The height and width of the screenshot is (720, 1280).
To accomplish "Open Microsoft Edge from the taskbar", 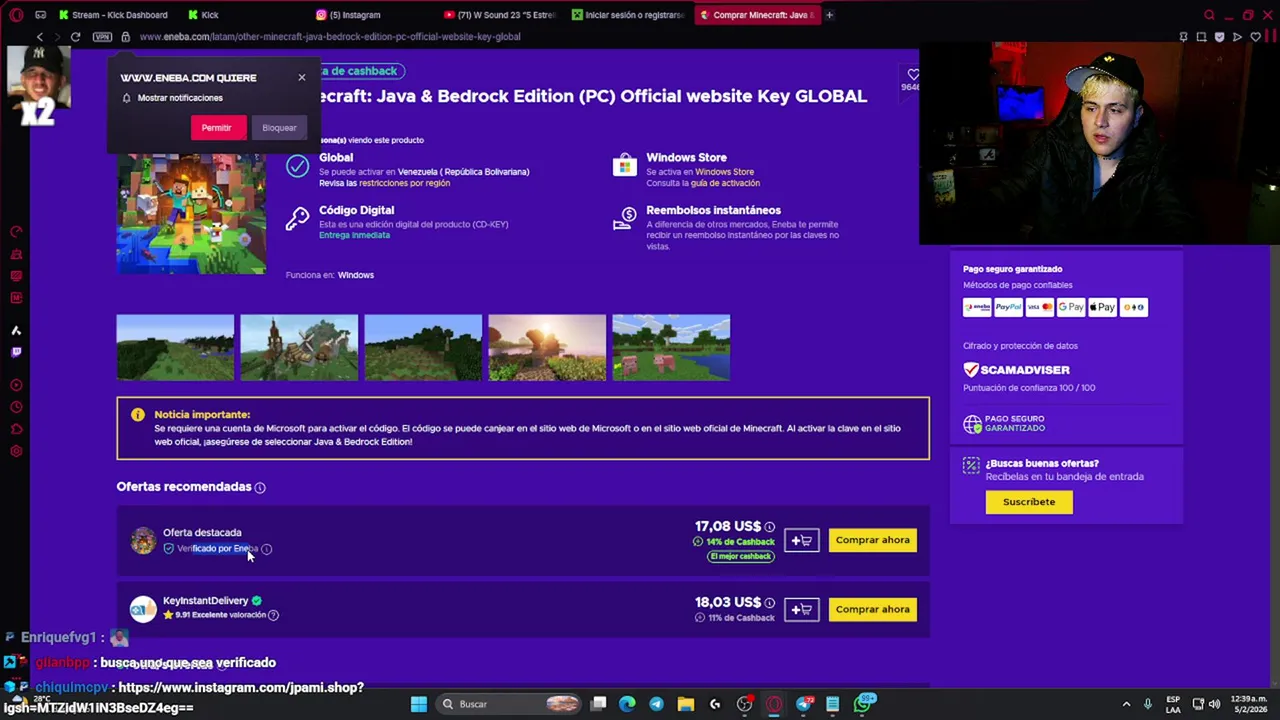I will click(627, 704).
